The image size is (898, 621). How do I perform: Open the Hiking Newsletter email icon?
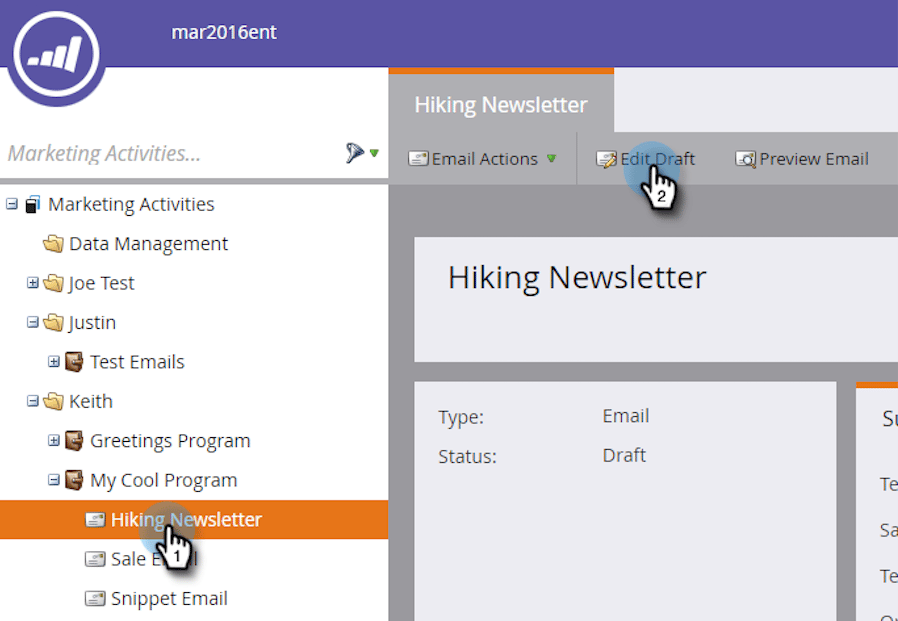(x=96, y=519)
